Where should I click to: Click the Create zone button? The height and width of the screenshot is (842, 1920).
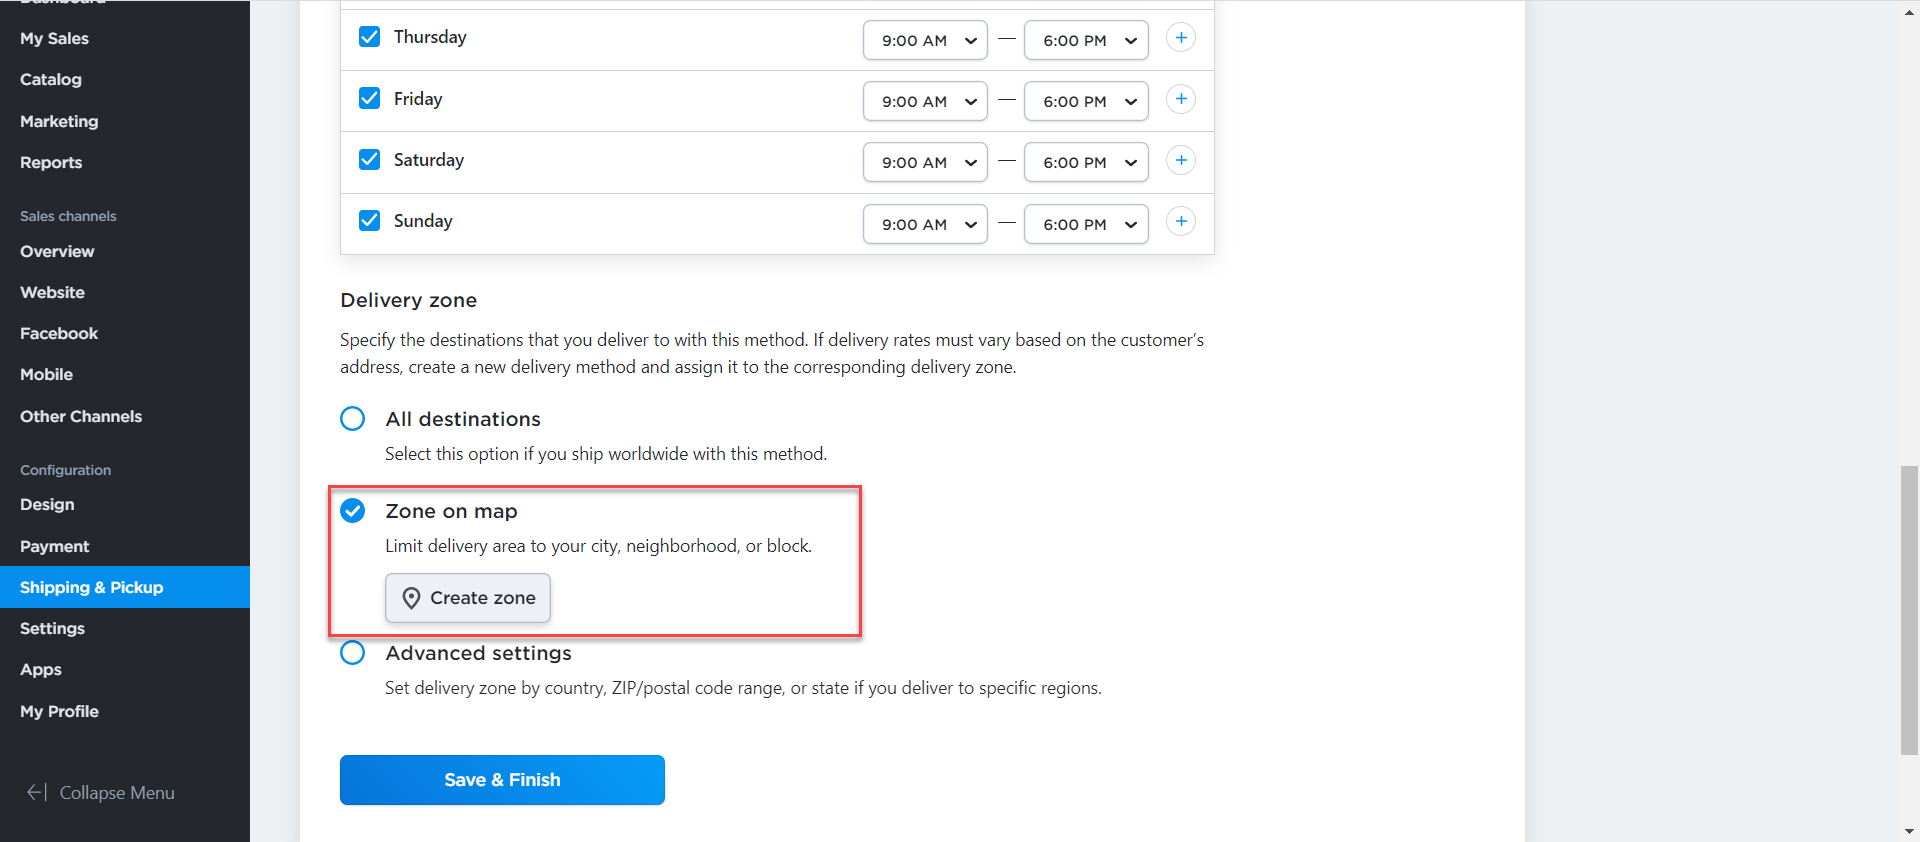point(468,598)
